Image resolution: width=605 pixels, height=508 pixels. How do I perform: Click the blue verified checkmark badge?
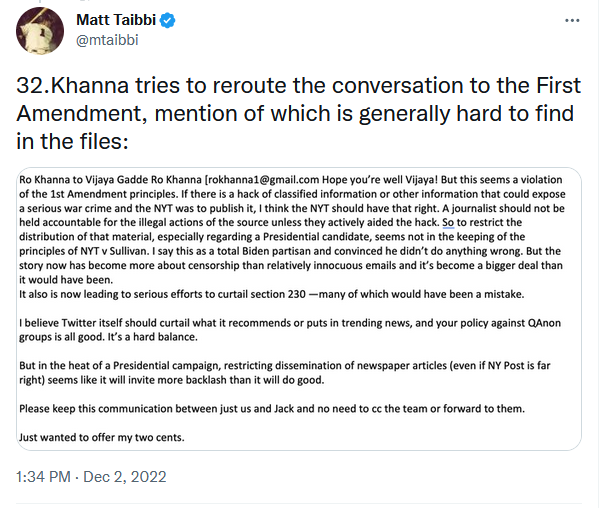167,20
